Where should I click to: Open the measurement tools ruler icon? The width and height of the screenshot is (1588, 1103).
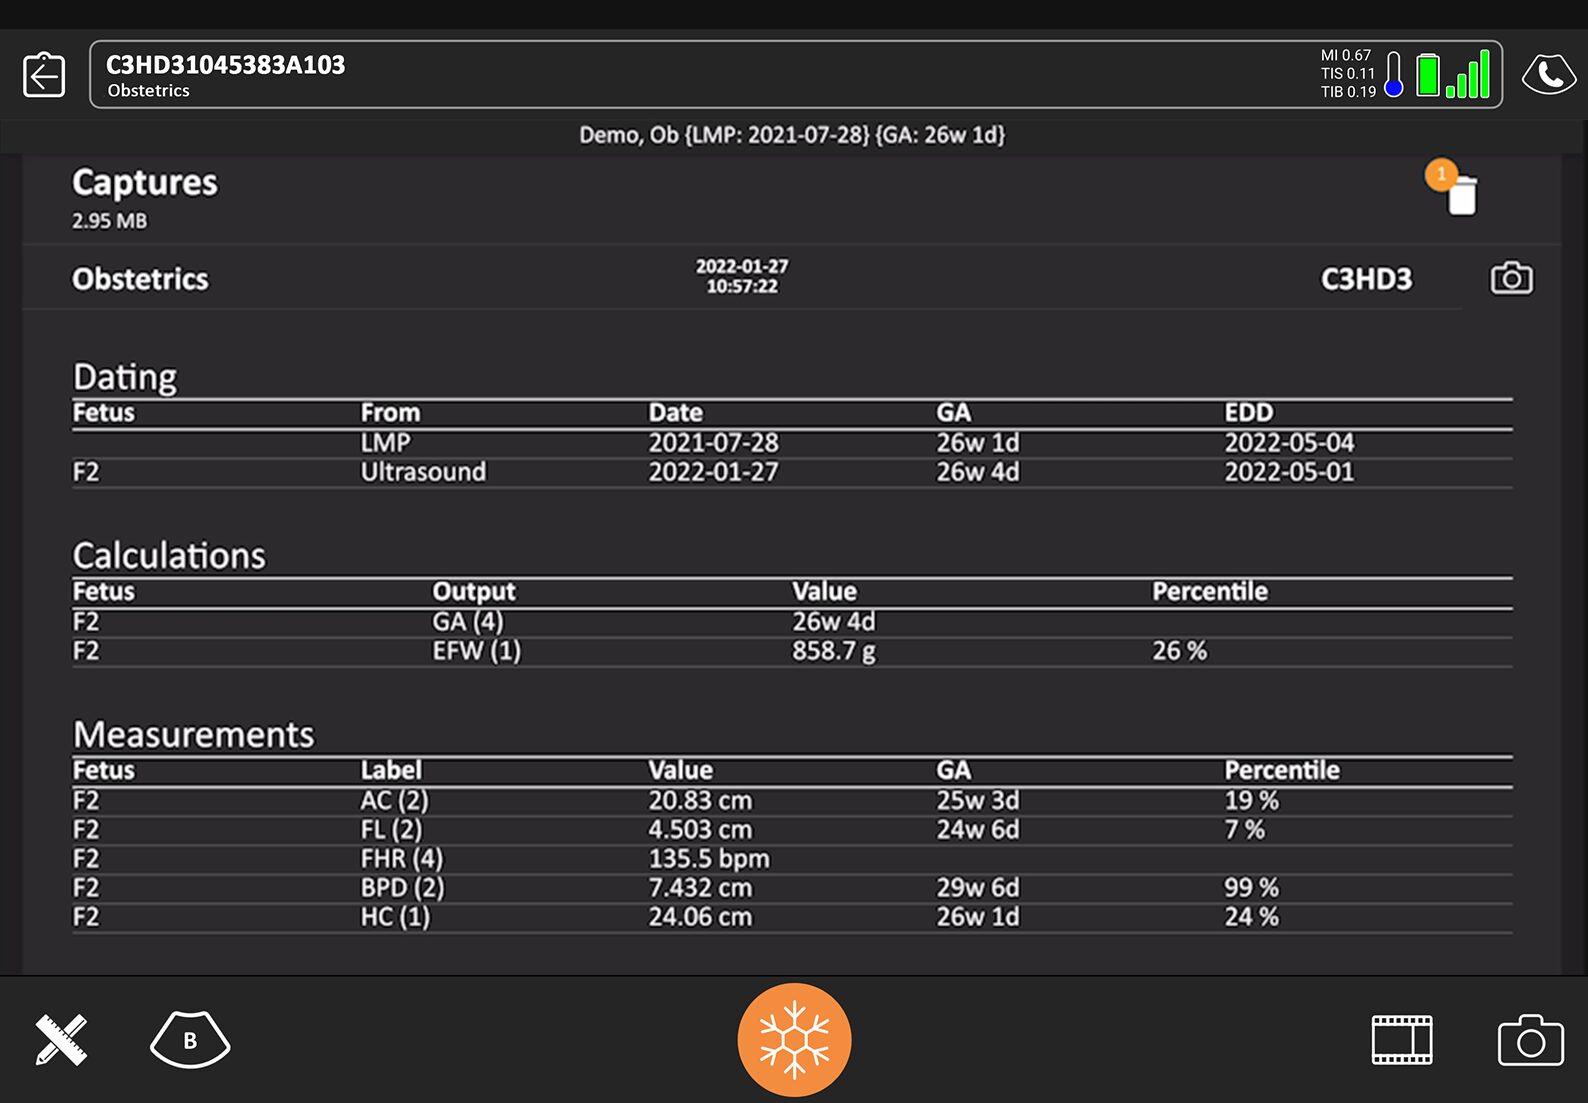pos(61,1040)
